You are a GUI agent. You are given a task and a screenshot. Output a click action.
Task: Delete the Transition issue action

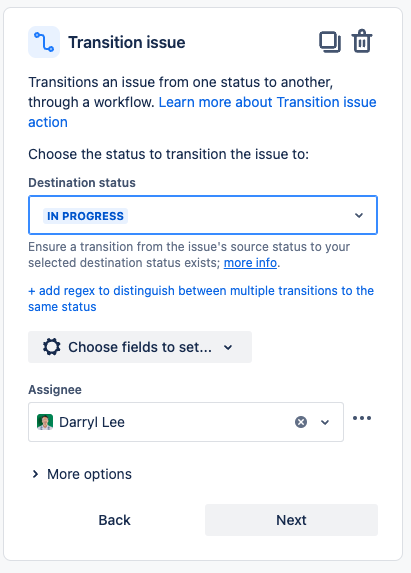pos(362,41)
